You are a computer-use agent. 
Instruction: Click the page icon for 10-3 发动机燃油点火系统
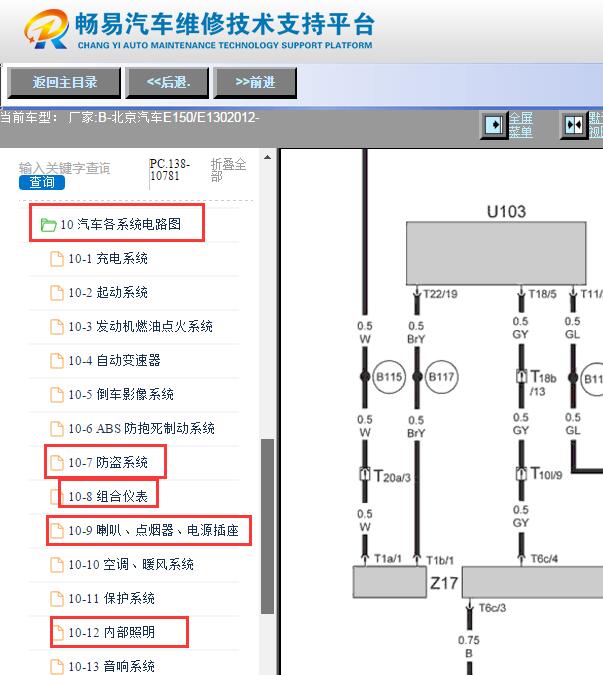57,327
